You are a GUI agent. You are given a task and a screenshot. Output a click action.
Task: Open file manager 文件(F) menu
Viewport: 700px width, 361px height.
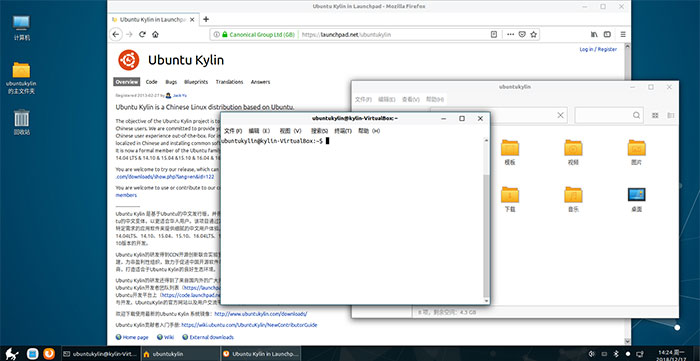[363, 100]
